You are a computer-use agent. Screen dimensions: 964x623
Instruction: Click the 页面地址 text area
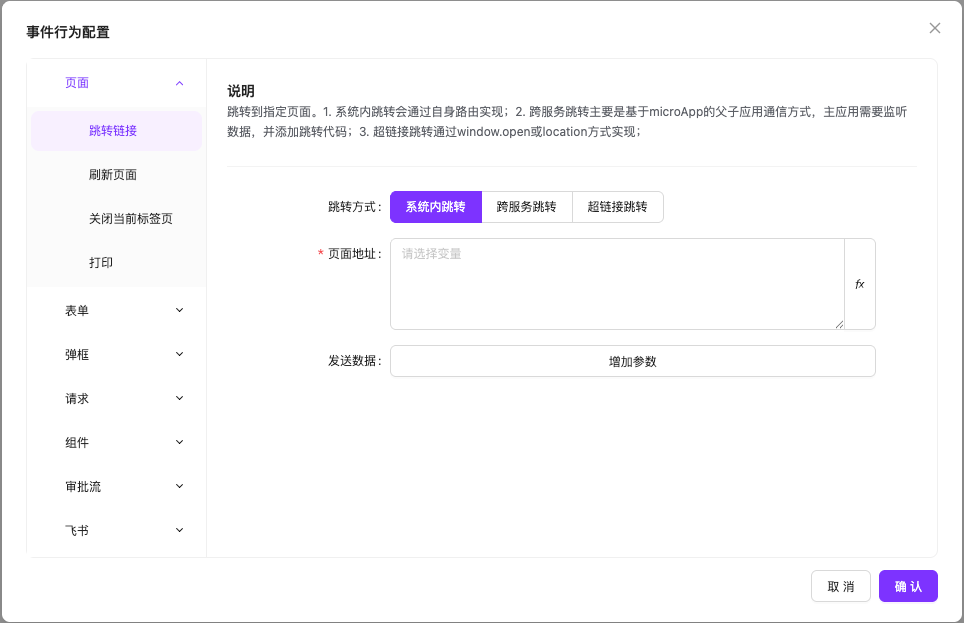617,284
